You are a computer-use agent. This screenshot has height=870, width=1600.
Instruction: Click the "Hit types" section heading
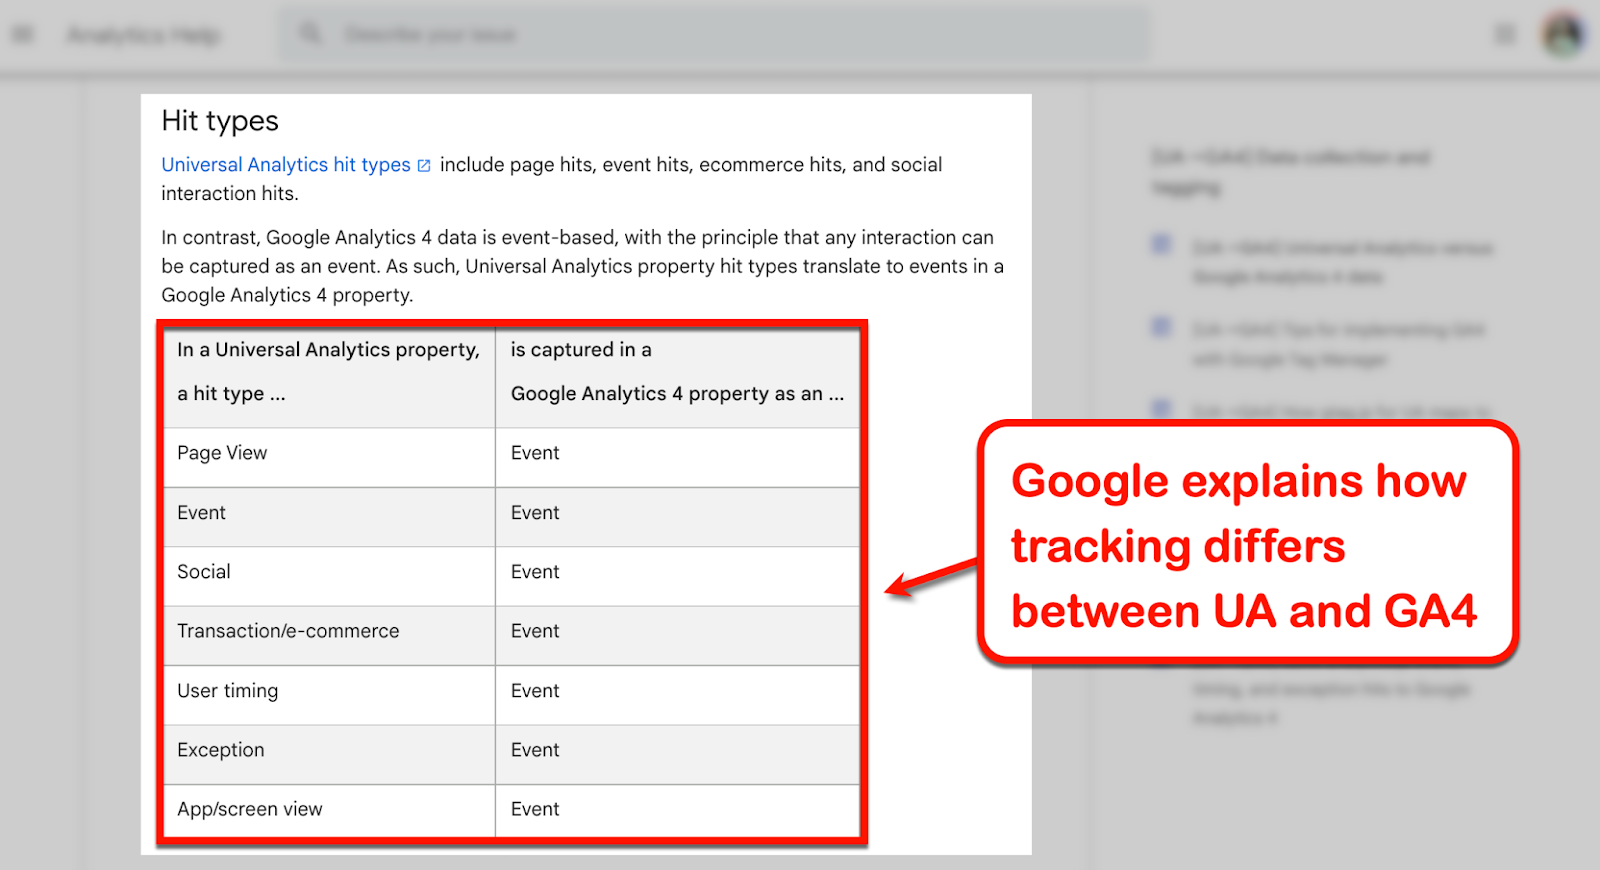(220, 121)
